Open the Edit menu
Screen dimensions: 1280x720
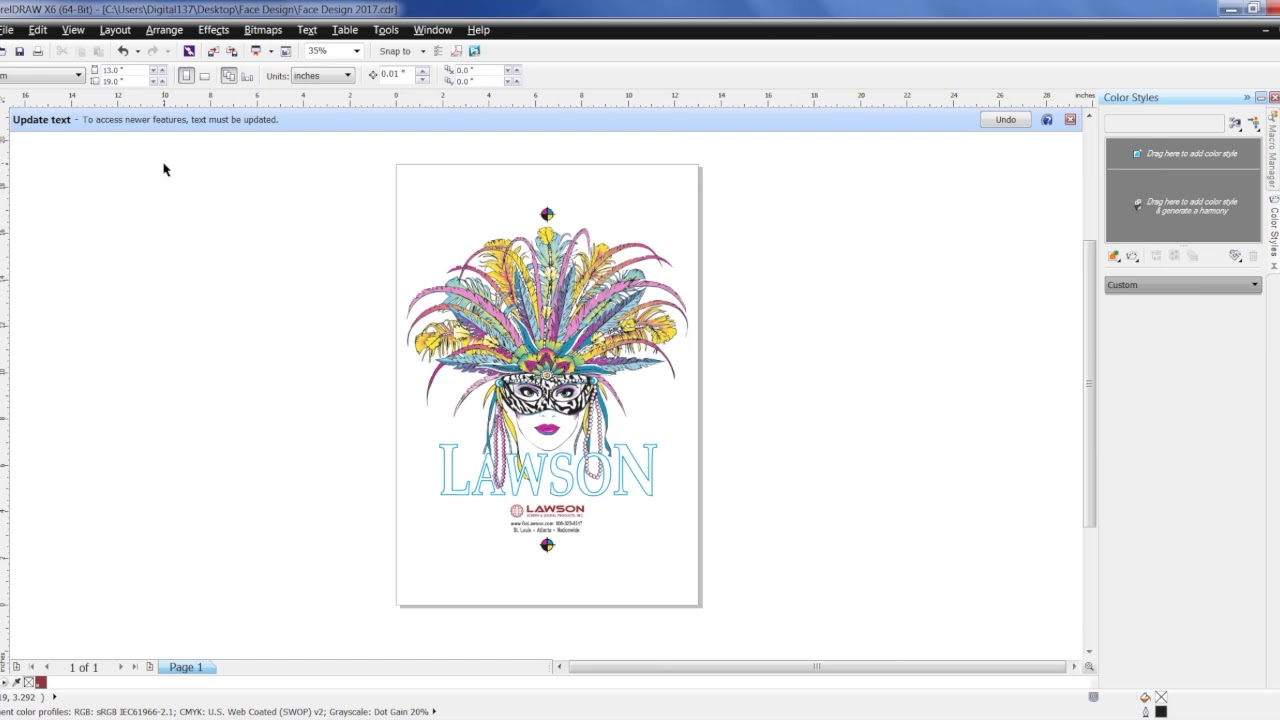37,30
